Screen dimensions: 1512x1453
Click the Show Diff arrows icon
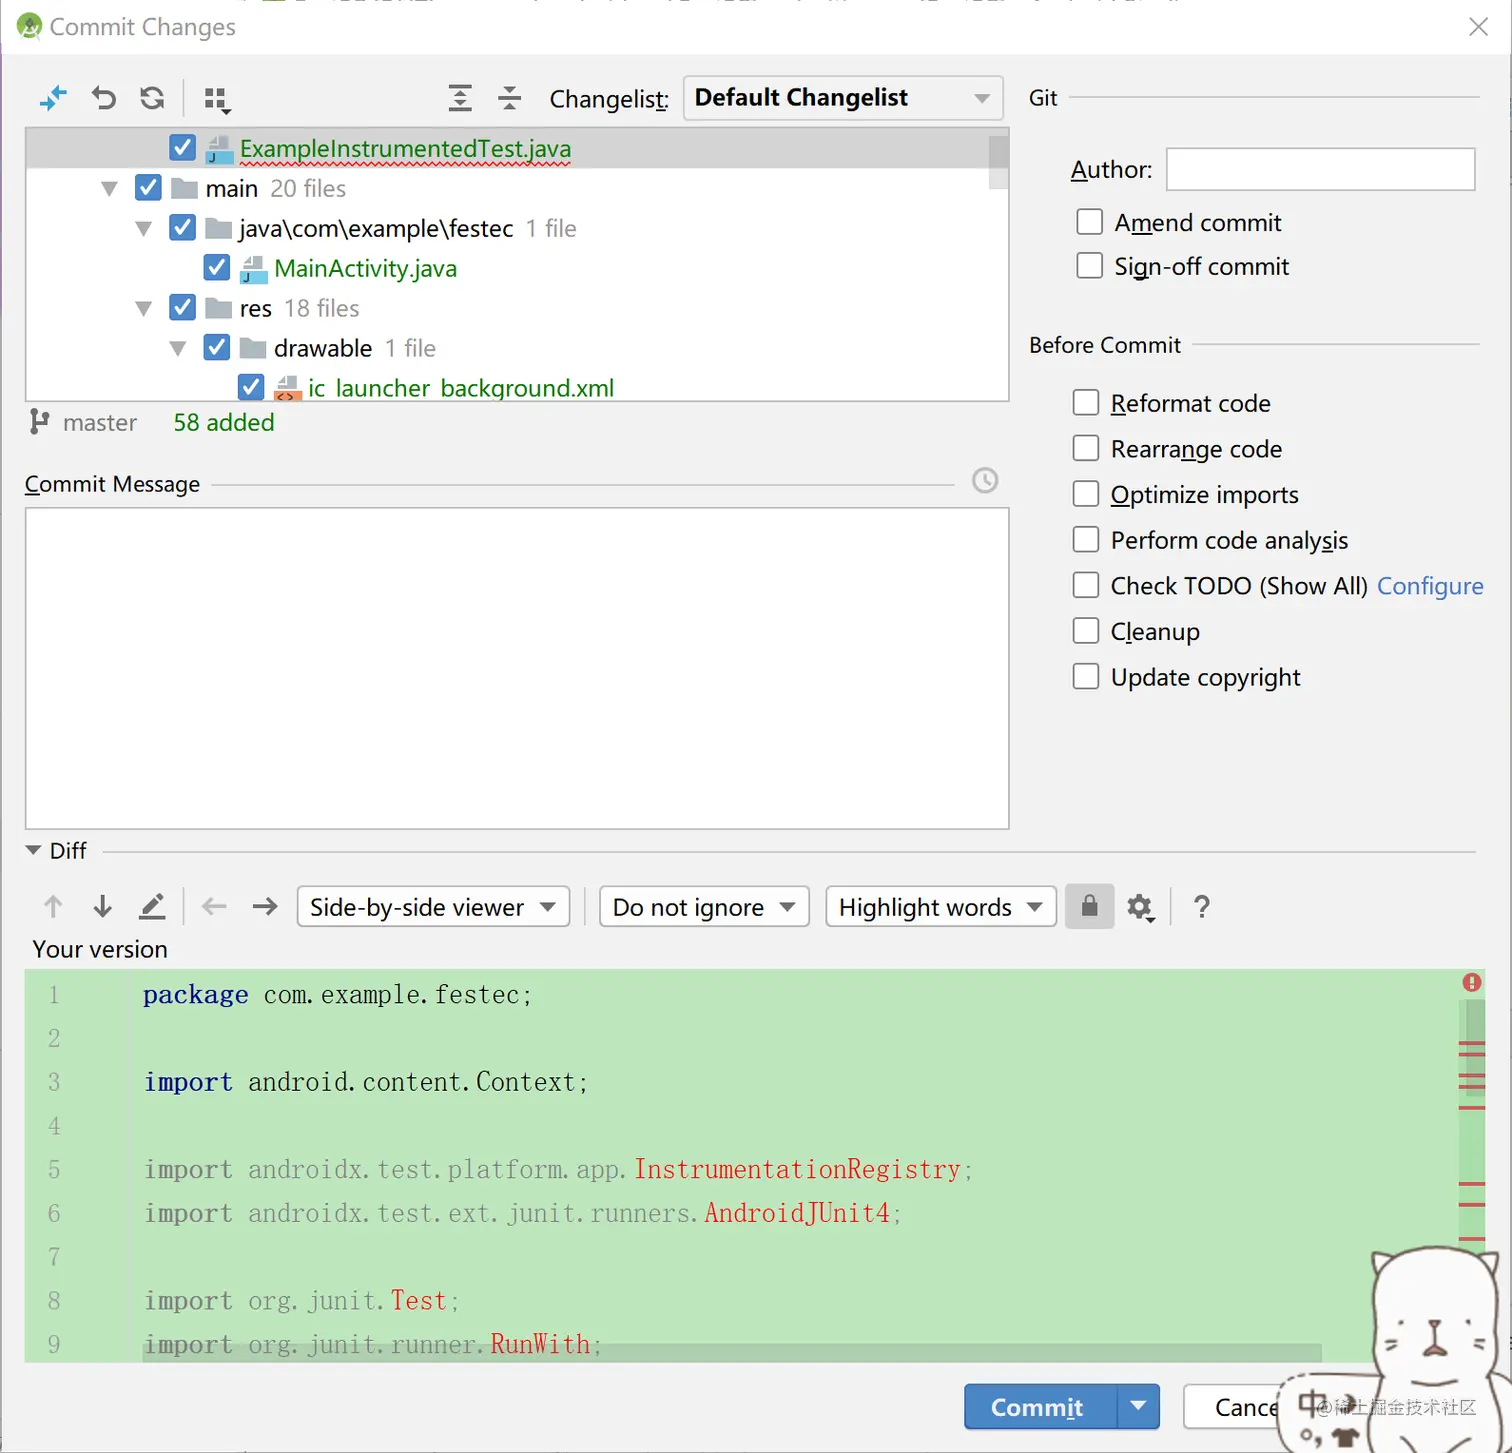click(52, 98)
